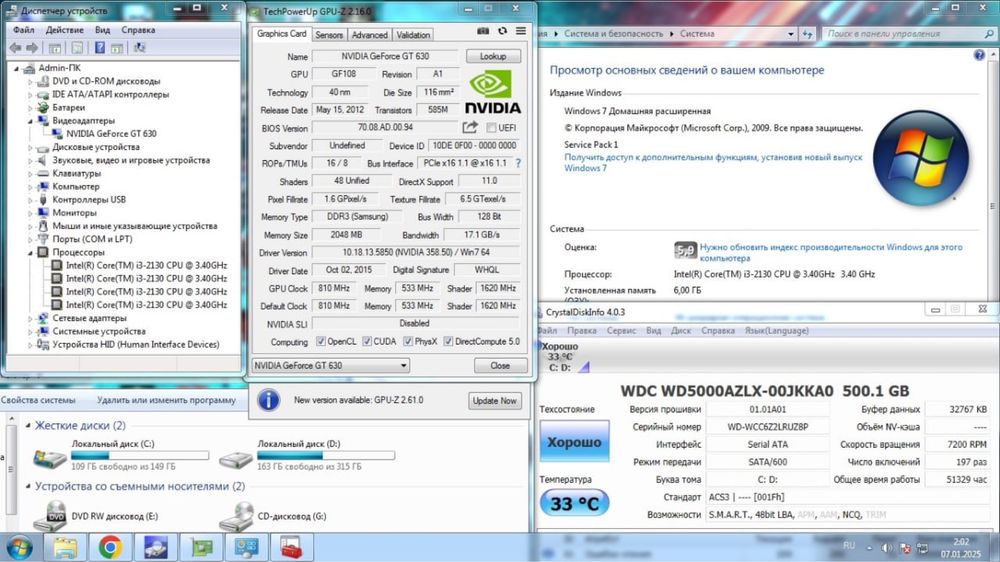Select NVIDIA GeForce GT 630 in device tree
The height and width of the screenshot is (562, 1000).
tap(111, 134)
